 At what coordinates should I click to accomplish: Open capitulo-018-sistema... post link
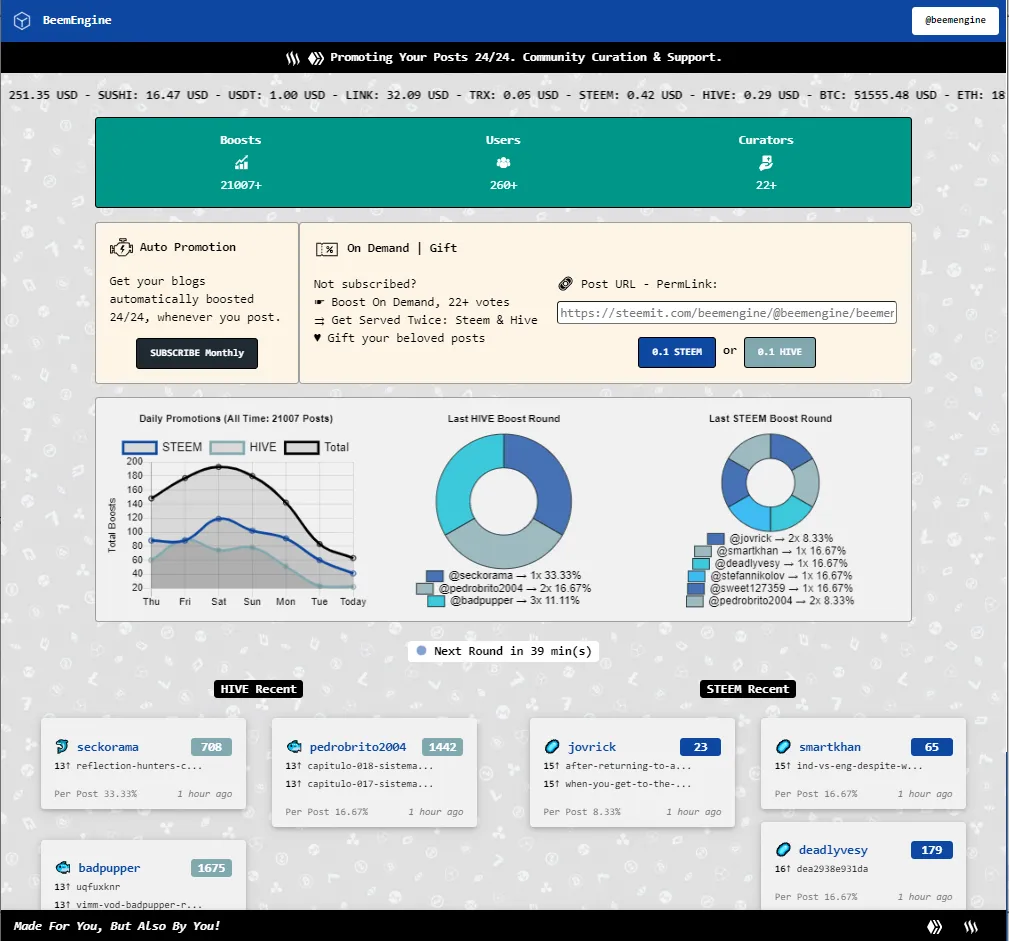tap(370, 766)
